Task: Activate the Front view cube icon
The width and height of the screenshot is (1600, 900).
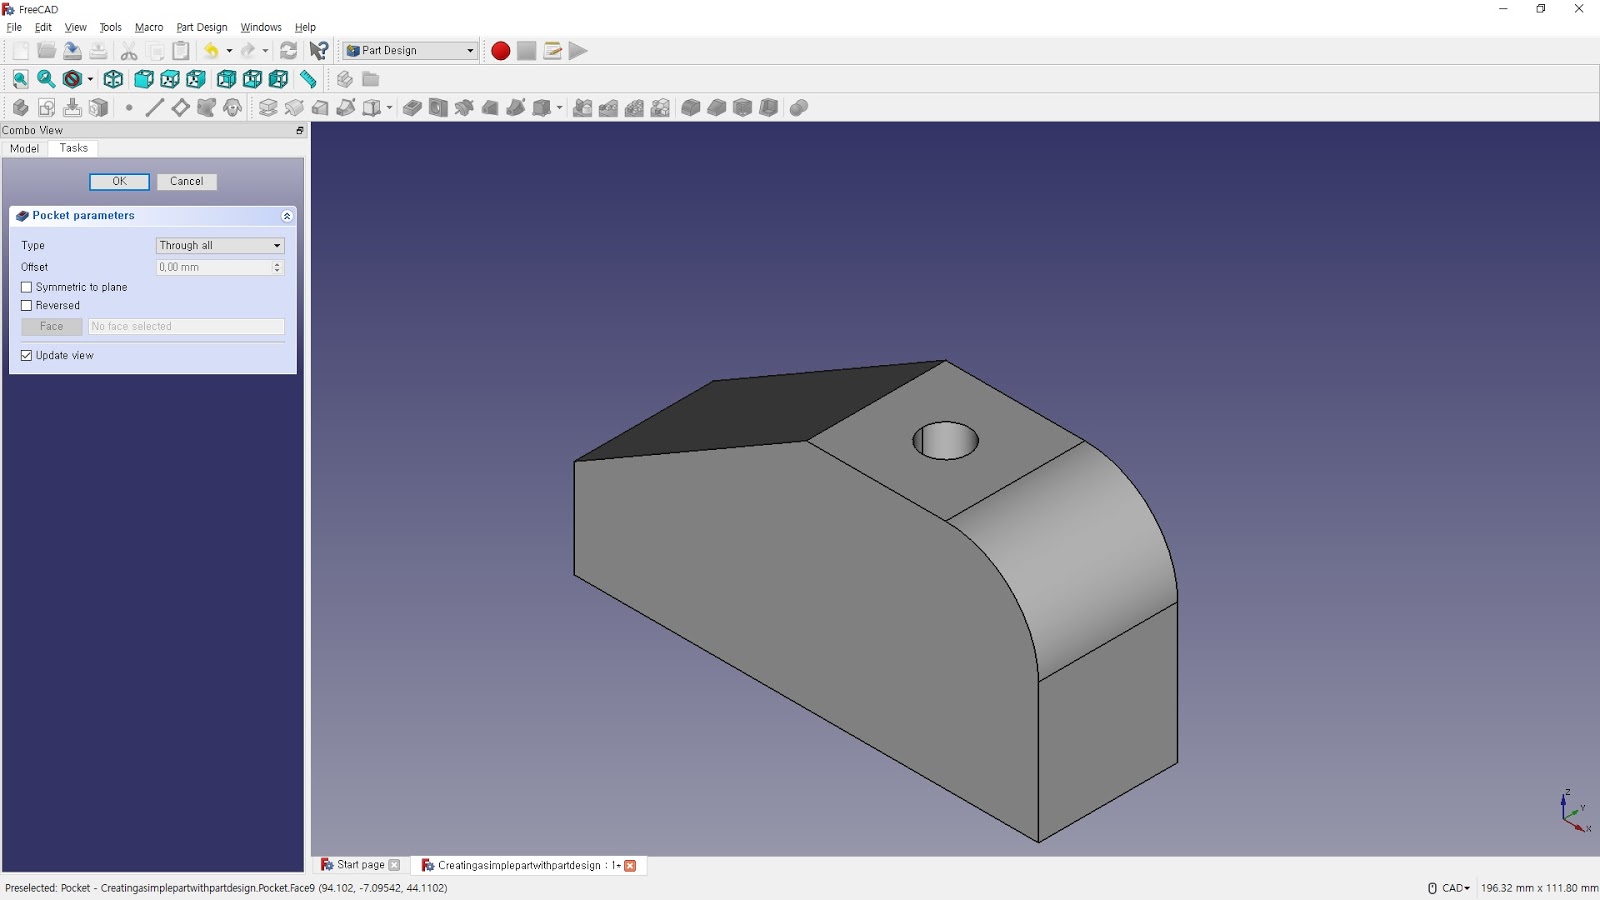Action: coord(143,79)
